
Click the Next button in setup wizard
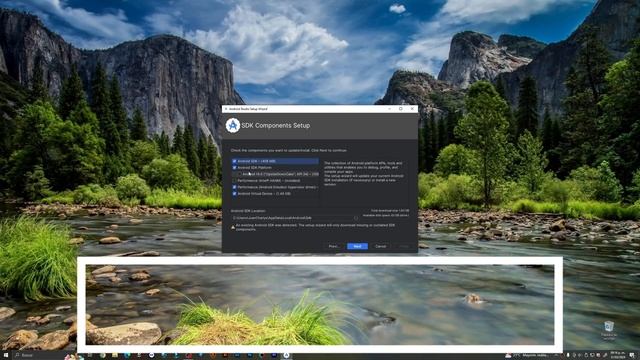coord(357,246)
